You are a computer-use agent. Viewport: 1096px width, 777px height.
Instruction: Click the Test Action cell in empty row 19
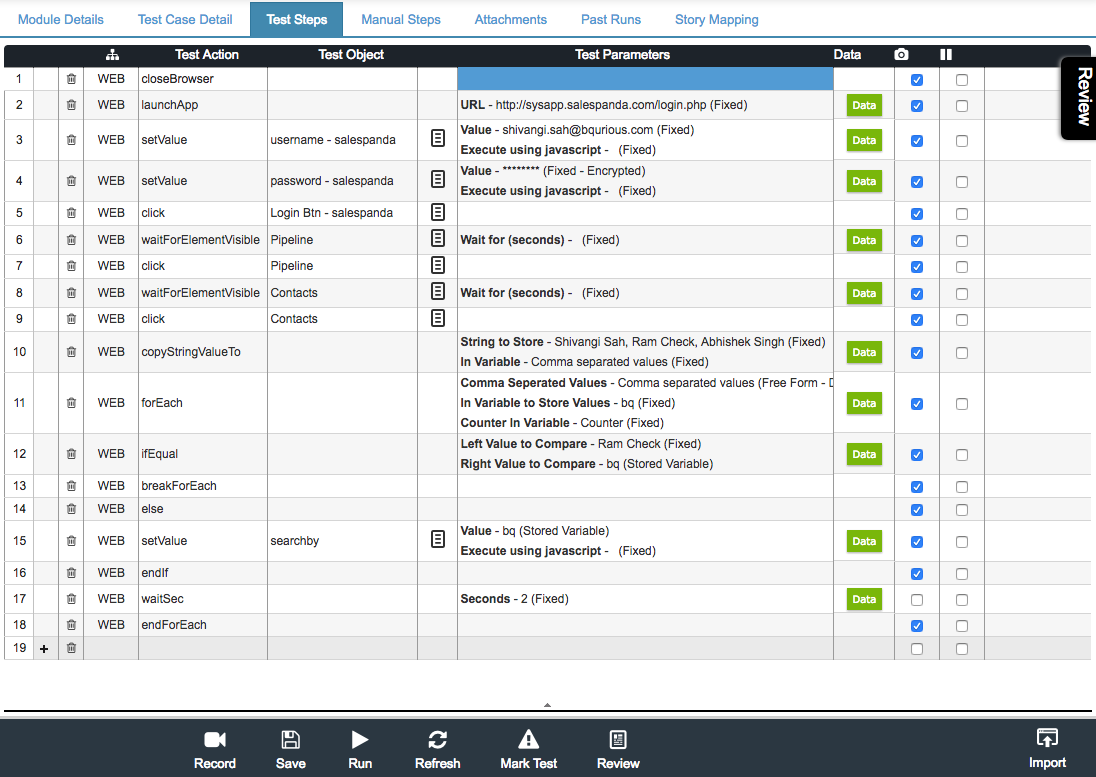203,648
